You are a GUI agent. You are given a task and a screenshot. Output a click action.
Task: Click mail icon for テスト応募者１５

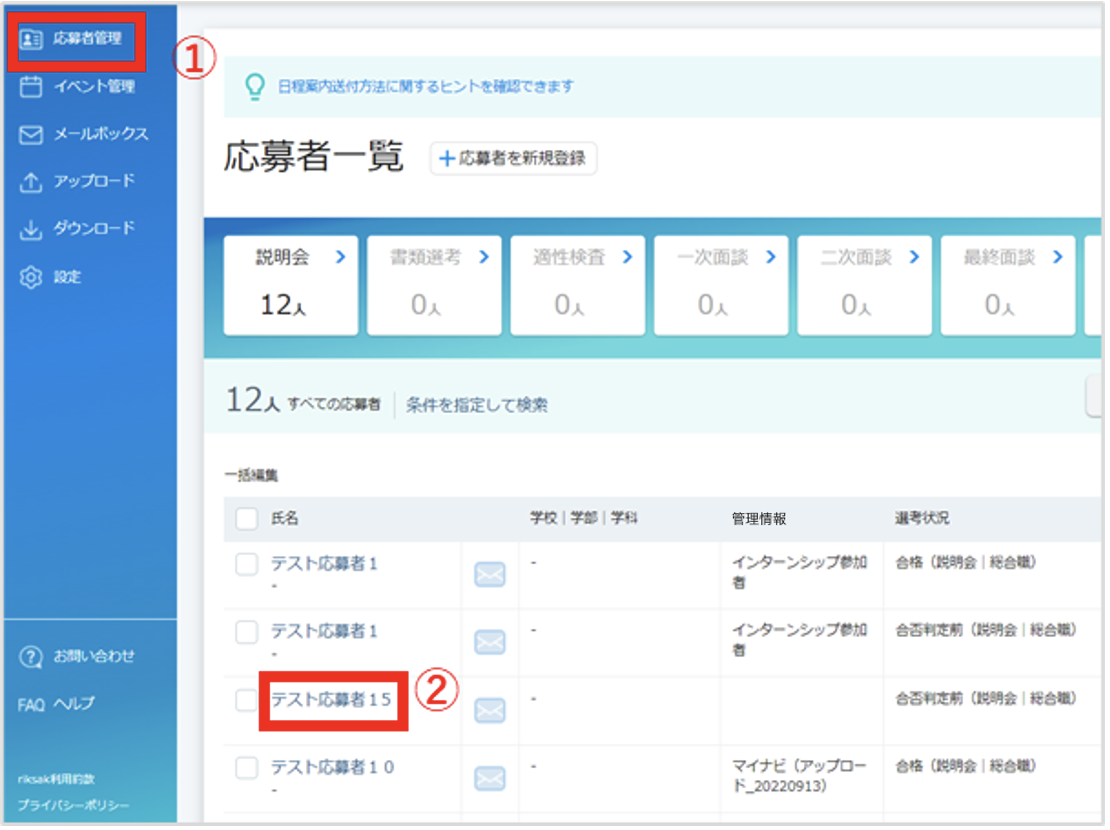click(x=489, y=710)
